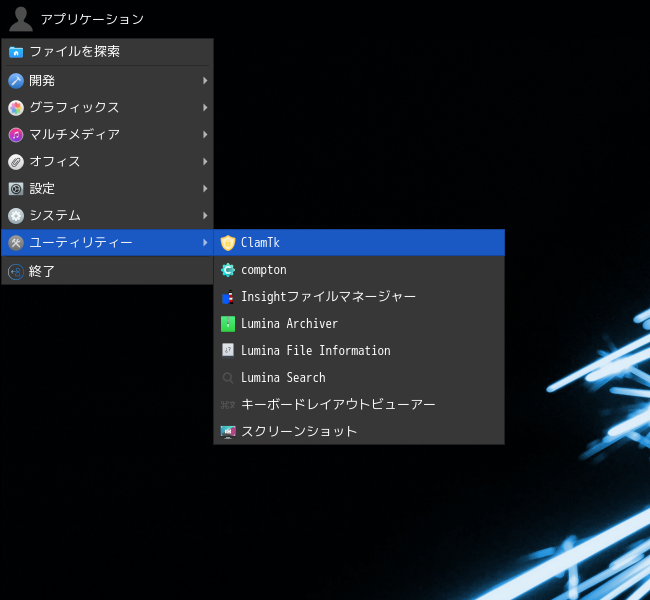
Task: Click the 開発 hammer icon
Action: click(x=16, y=81)
